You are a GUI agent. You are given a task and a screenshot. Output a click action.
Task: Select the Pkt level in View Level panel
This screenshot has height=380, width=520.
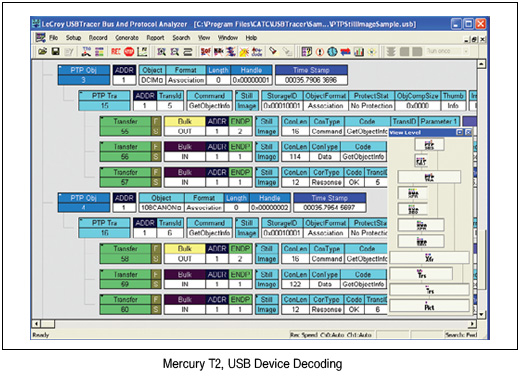click(429, 307)
